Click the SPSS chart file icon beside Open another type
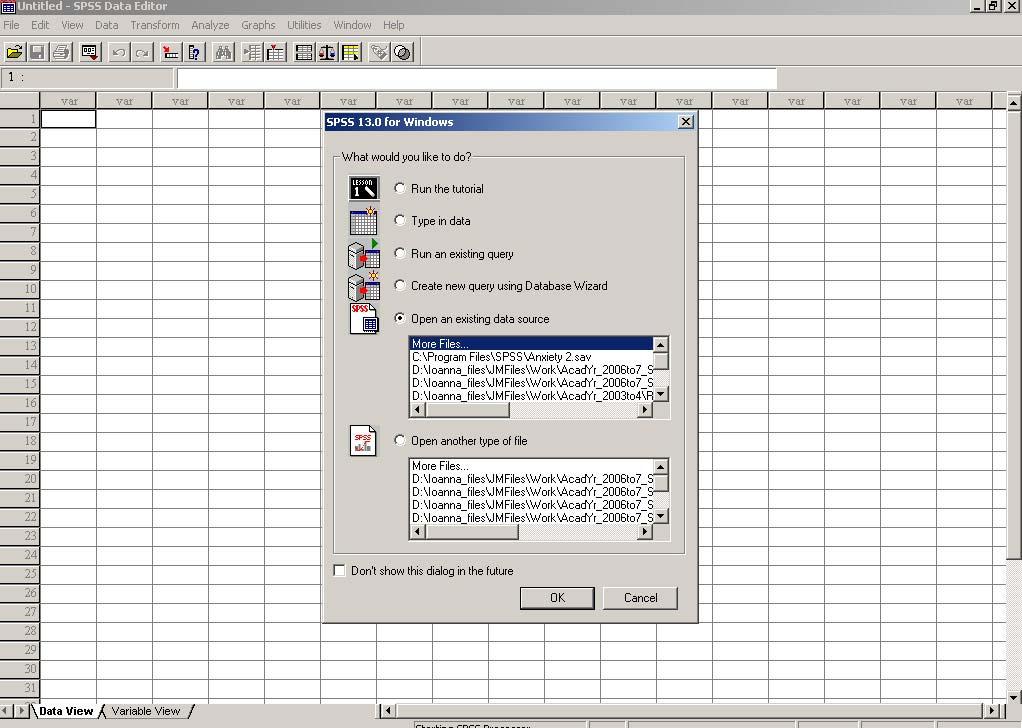 [363, 441]
